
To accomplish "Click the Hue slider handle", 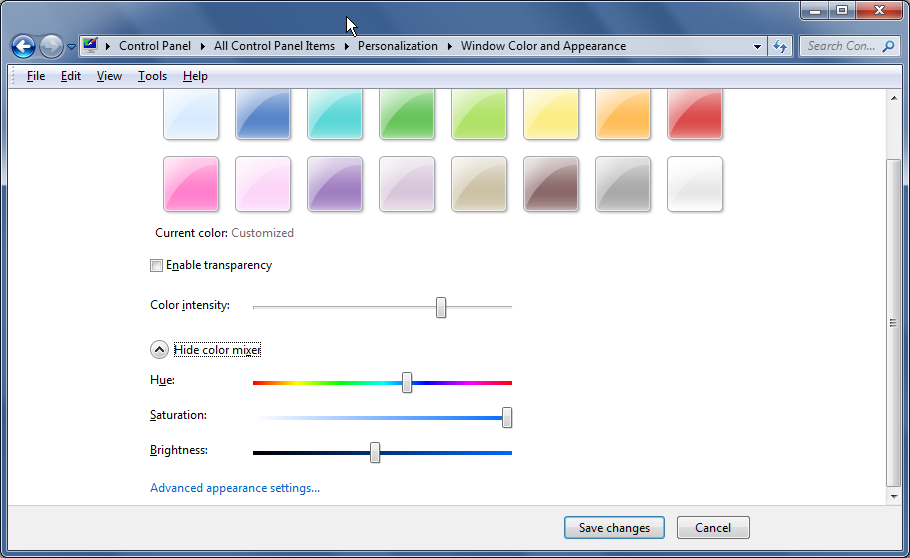I will [407, 383].
